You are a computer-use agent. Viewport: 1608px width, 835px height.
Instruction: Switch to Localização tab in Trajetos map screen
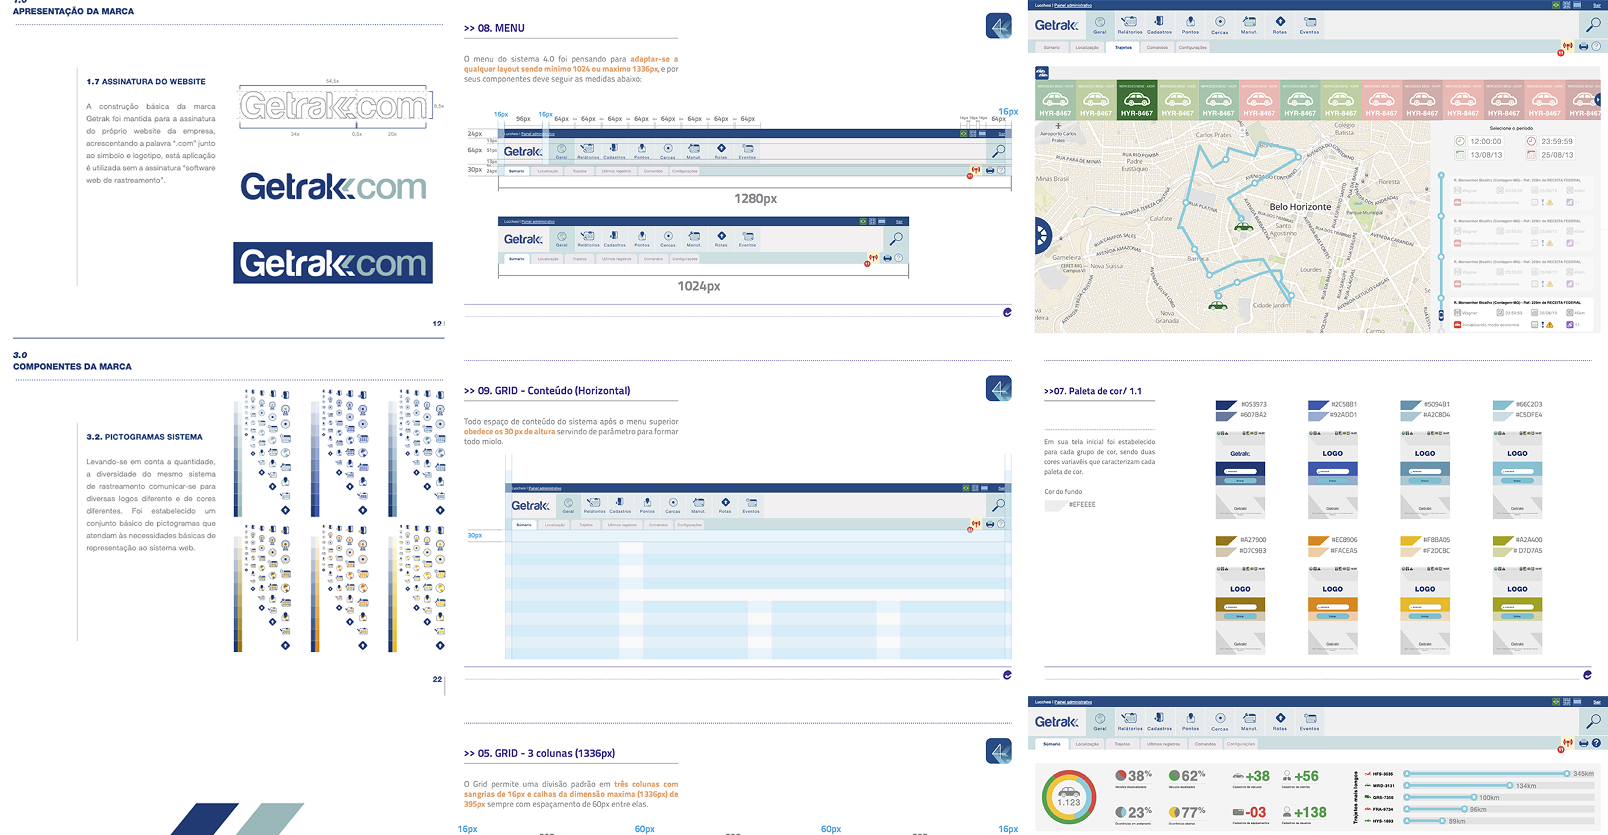[1087, 47]
